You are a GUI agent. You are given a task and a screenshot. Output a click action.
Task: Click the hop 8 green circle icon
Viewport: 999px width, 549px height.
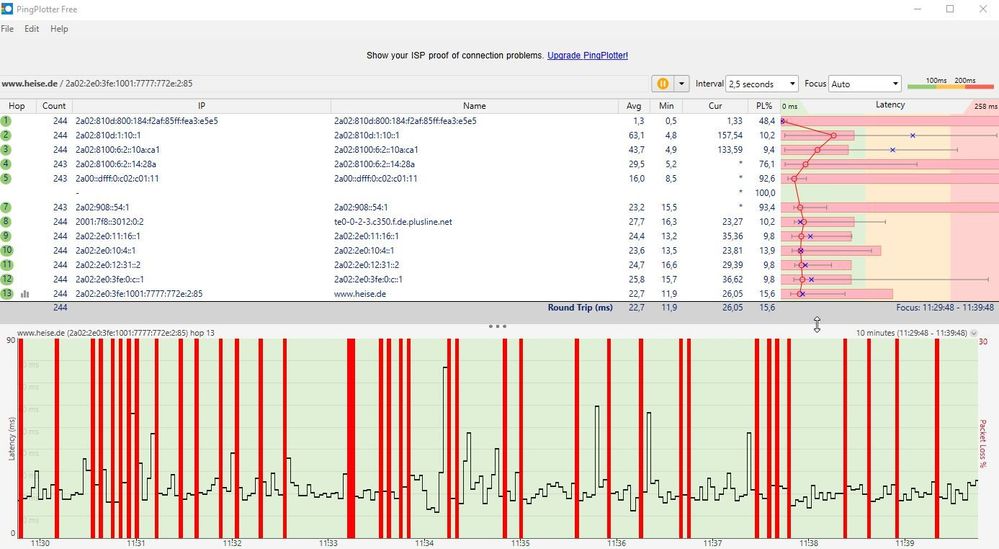coord(6,222)
